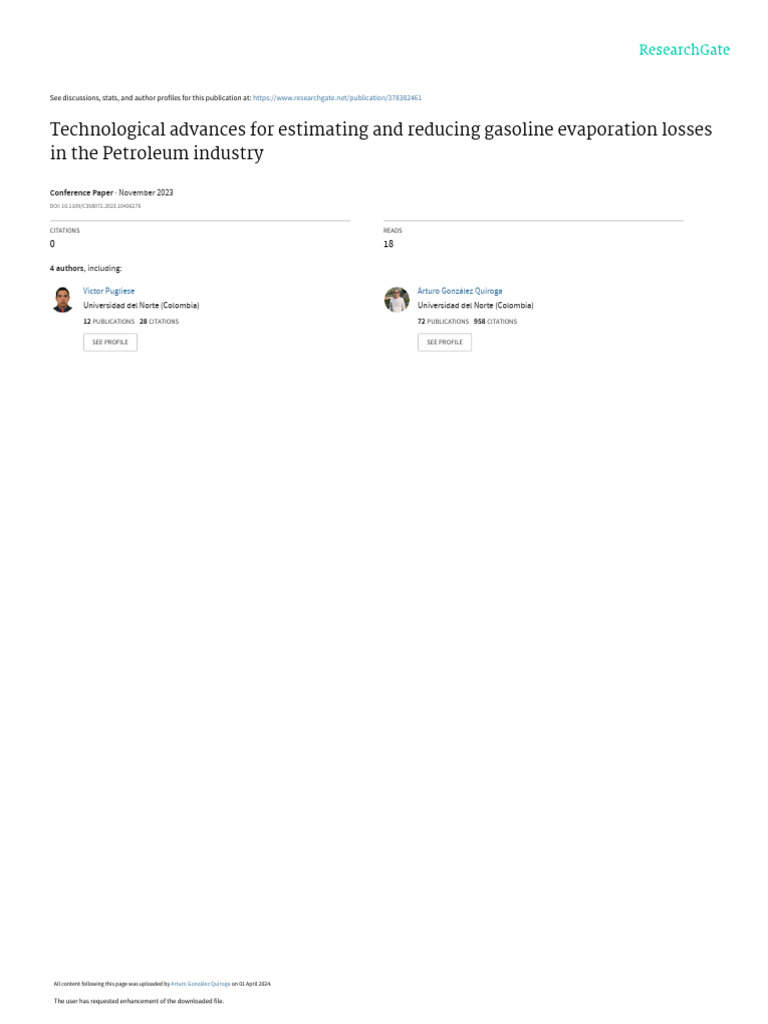The width and height of the screenshot is (768, 1024).
Task: Click Victor's 12 PUBLICATIONS stat
Action: pyautogui.click(x=108, y=321)
